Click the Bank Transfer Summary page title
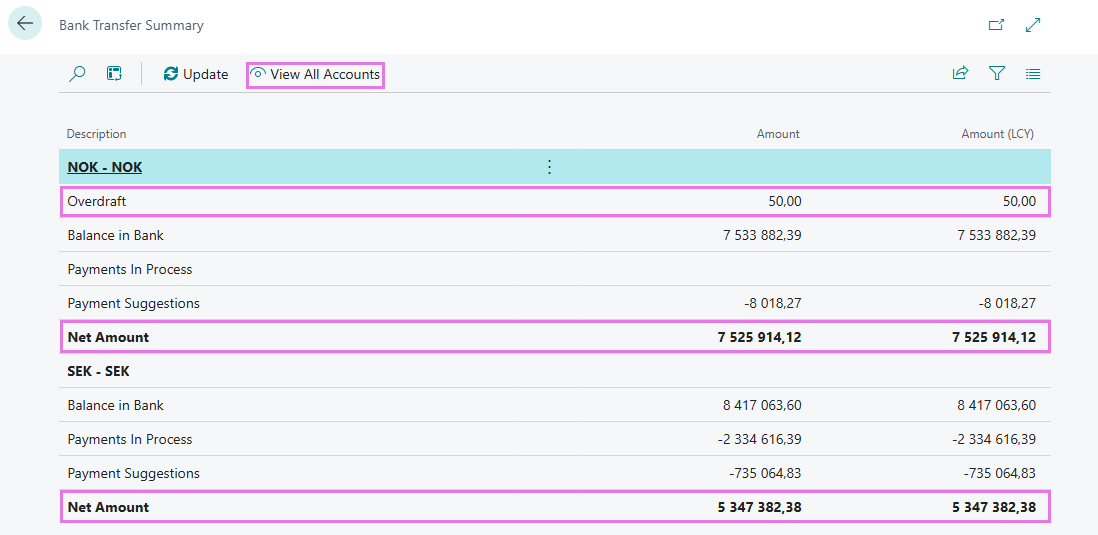The width and height of the screenshot is (1098, 535). 131,25
